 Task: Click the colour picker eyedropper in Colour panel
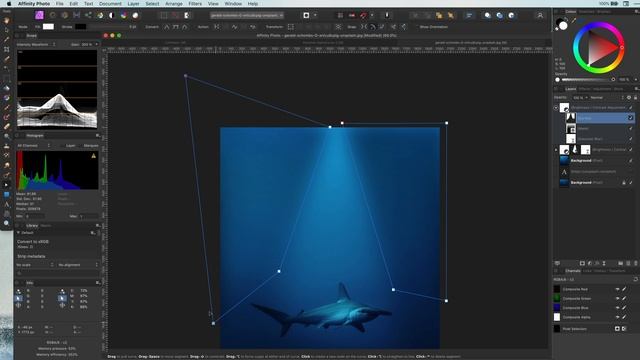(574, 20)
